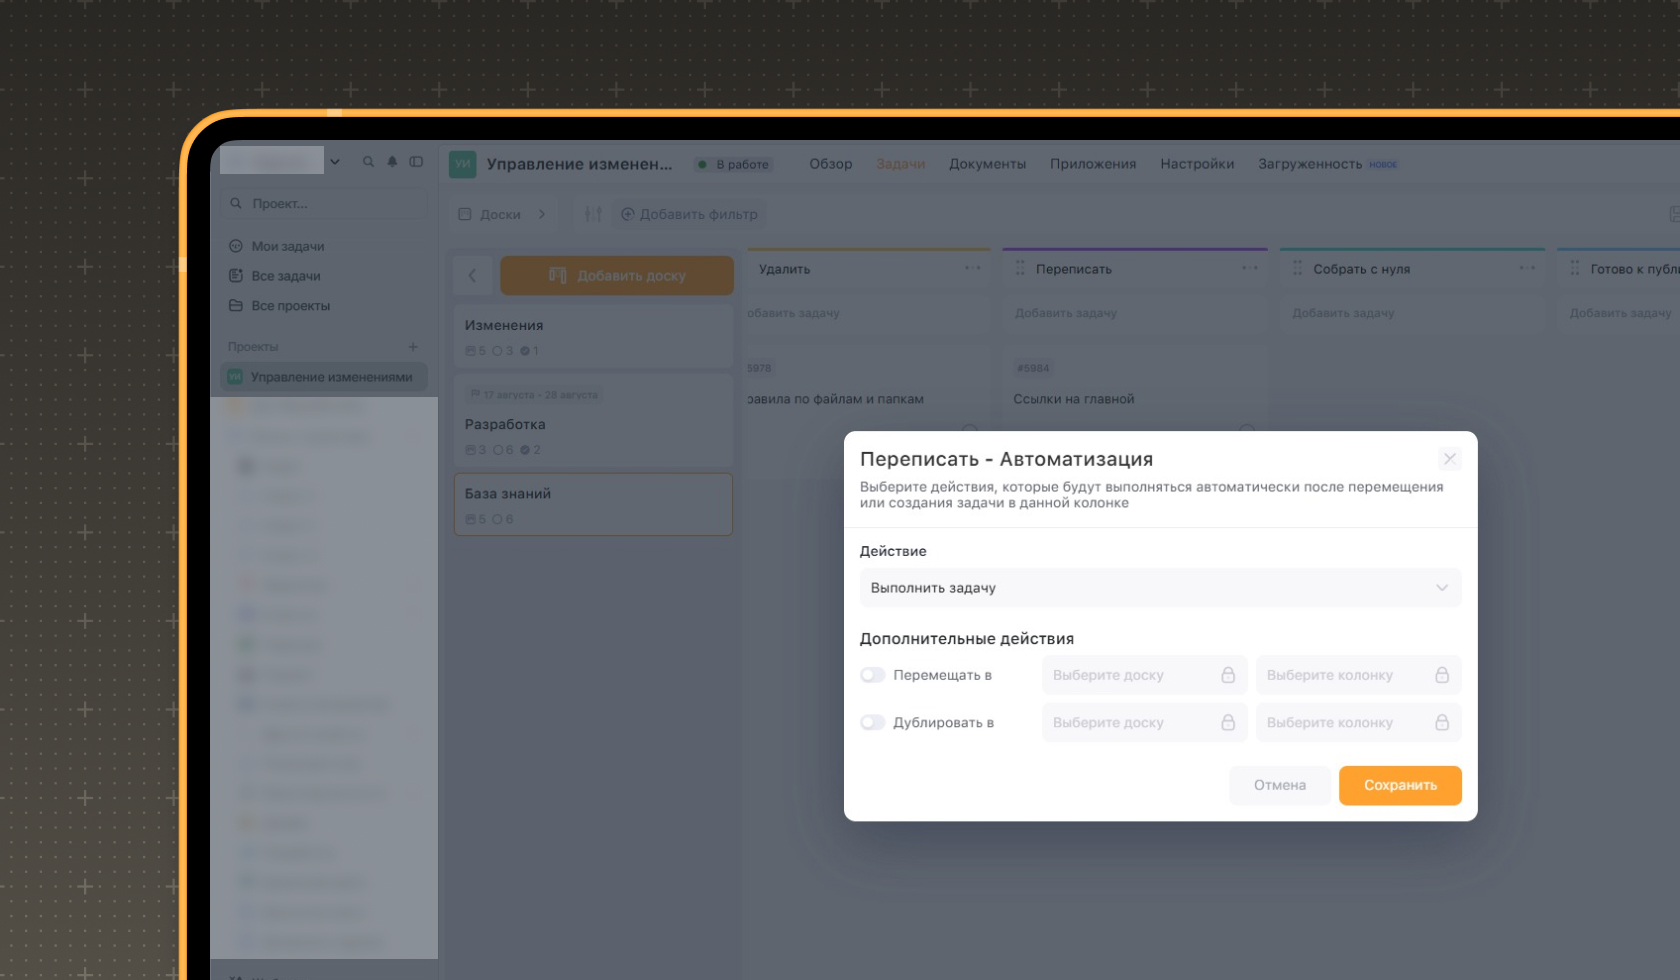Select the Изменения board
The height and width of the screenshot is (980, 1680).
tap(594, 337)
